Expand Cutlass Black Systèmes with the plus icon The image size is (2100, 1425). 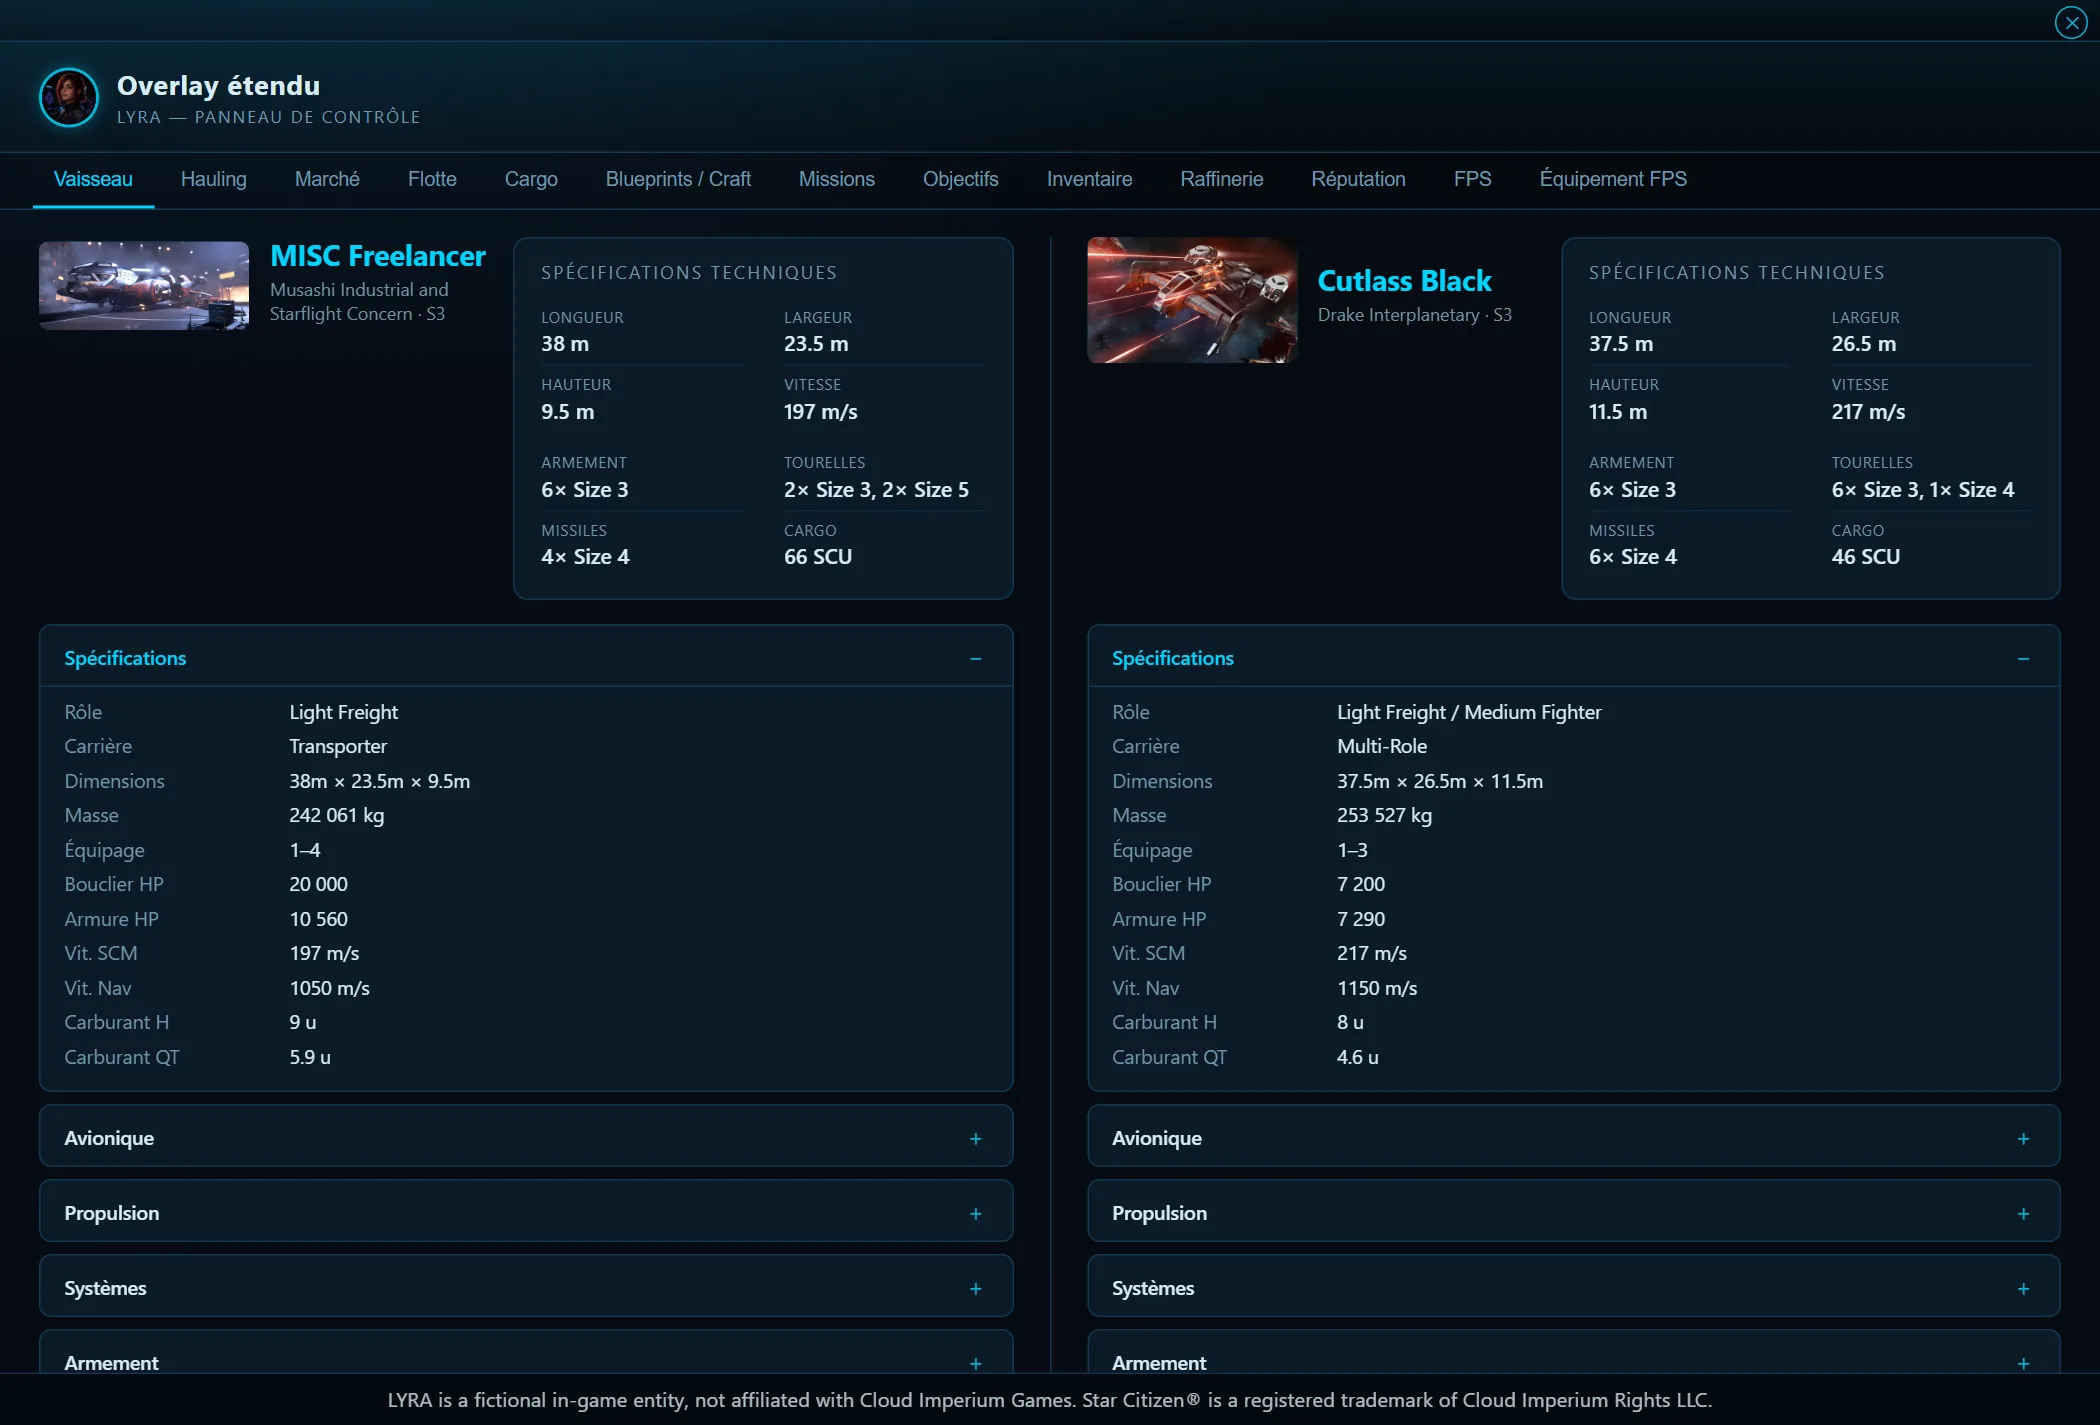coord(2023,1289)
